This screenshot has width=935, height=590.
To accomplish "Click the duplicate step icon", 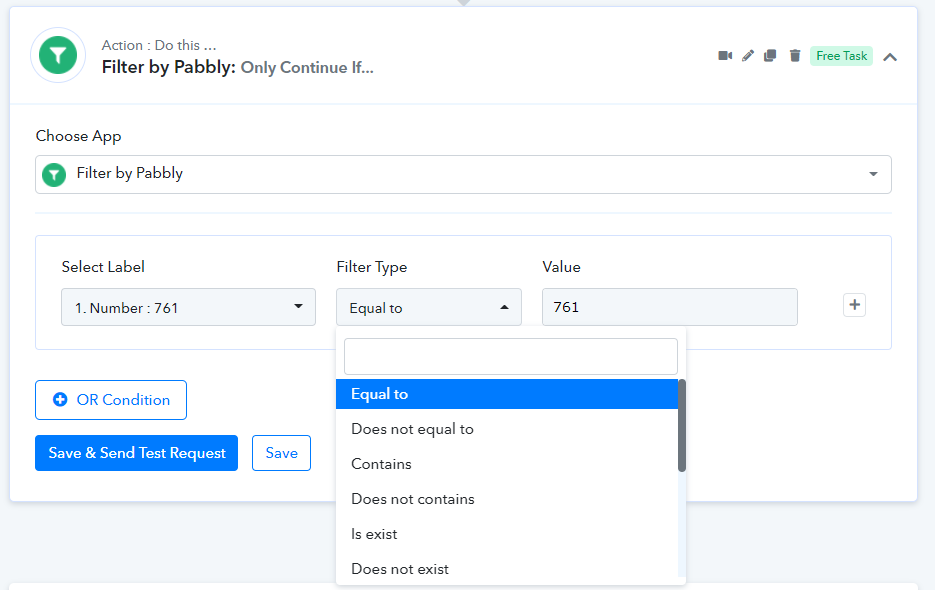I will (x=770, y=55).
